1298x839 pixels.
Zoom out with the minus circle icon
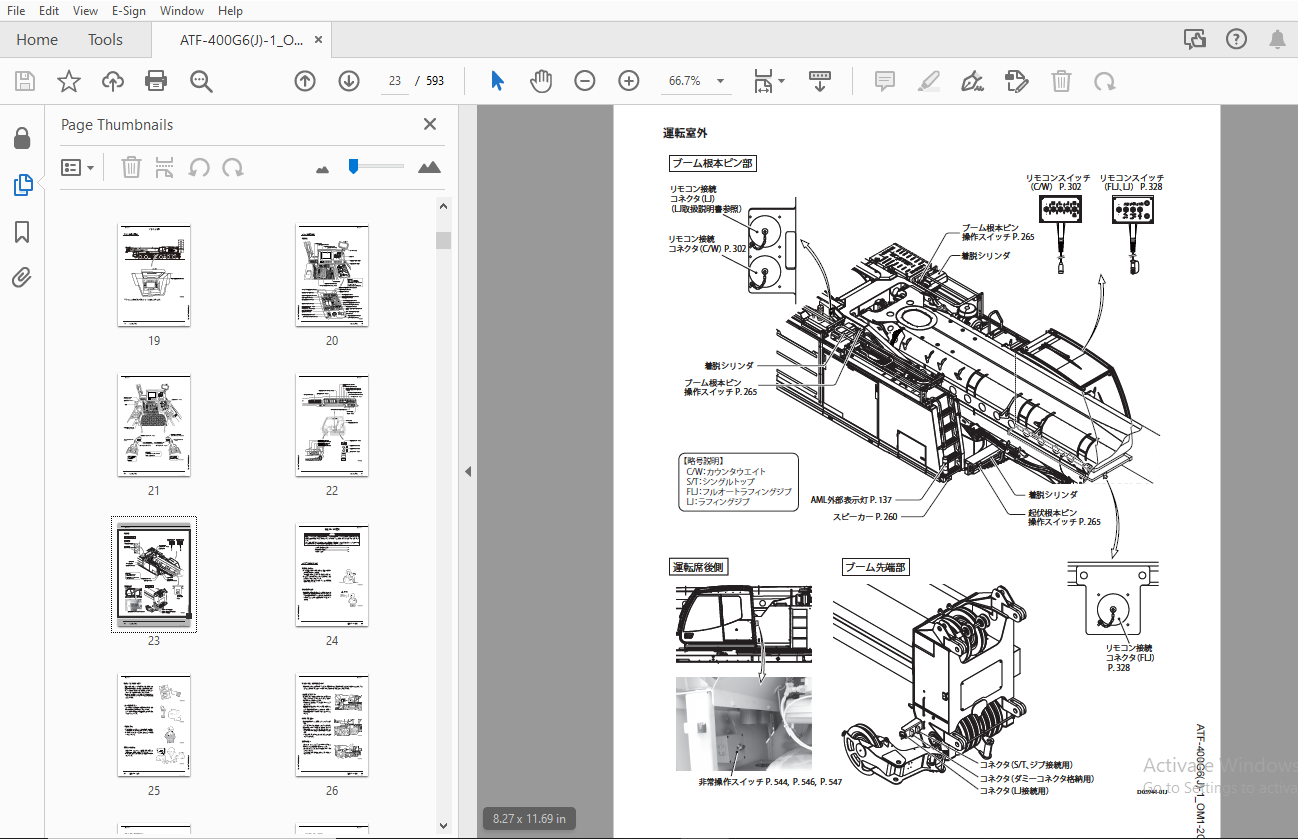(585, 81)
